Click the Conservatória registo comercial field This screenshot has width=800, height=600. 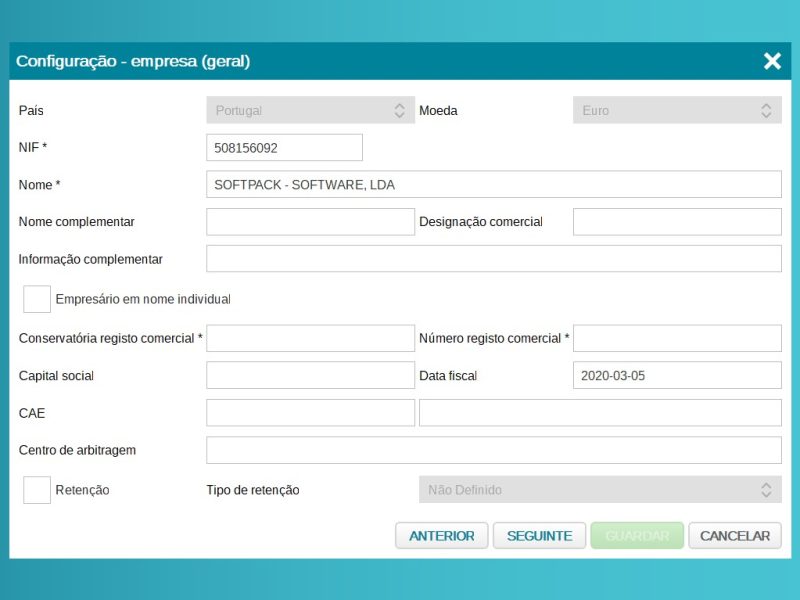310,338
